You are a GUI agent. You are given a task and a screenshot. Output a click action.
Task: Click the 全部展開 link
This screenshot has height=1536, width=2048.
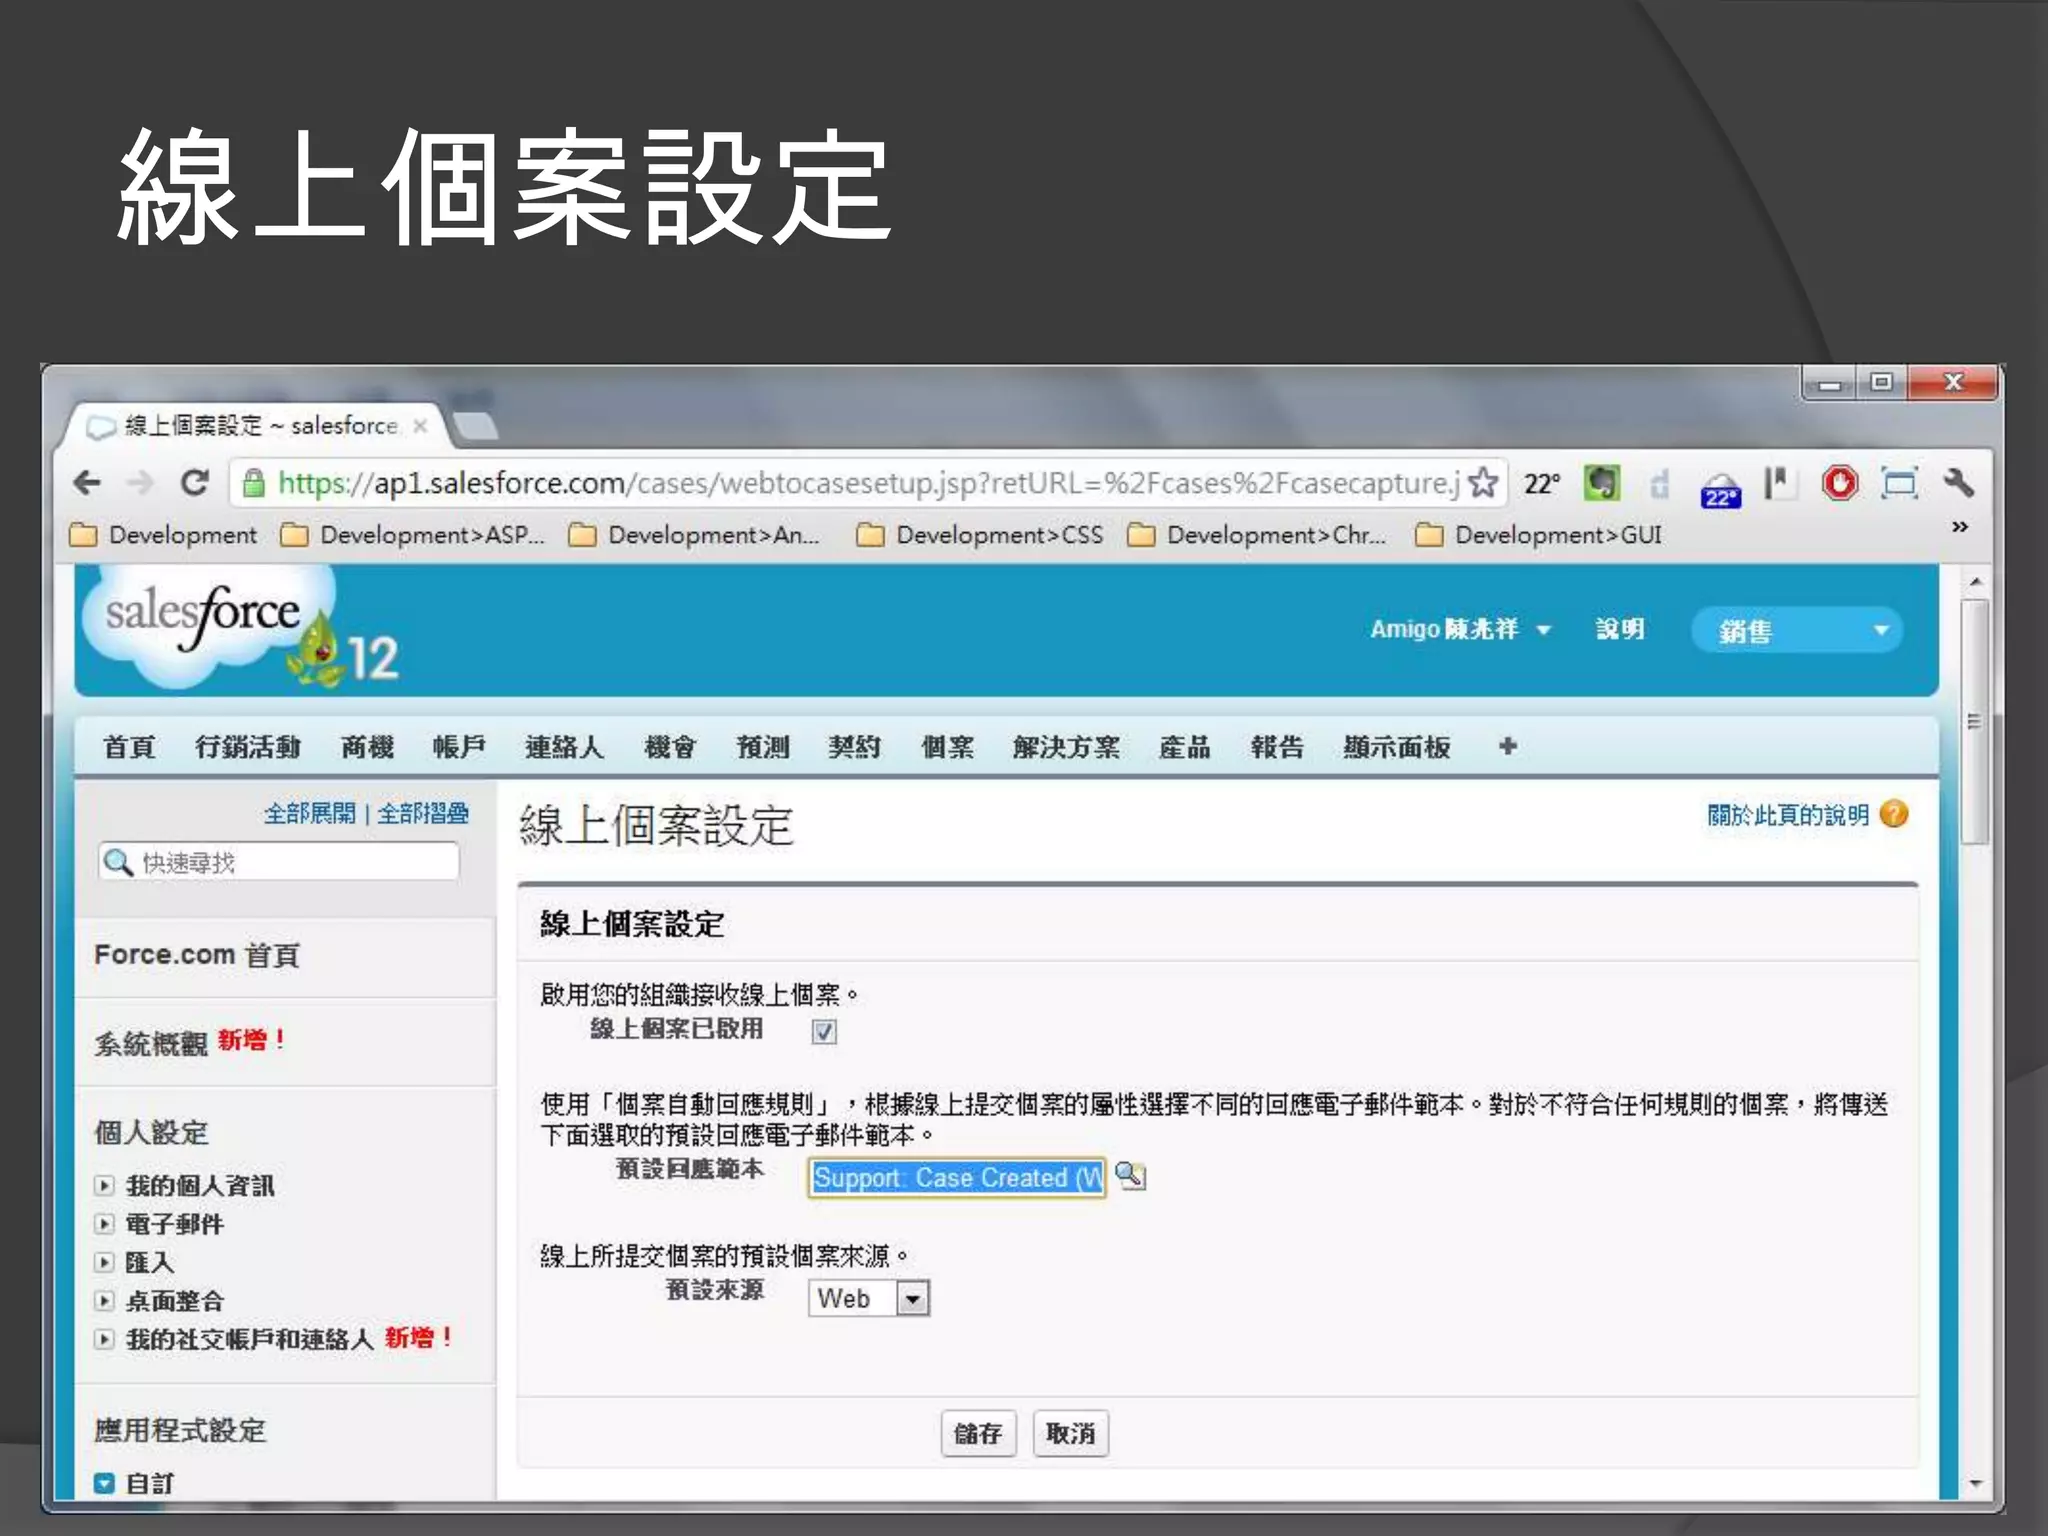coord(309,813)
